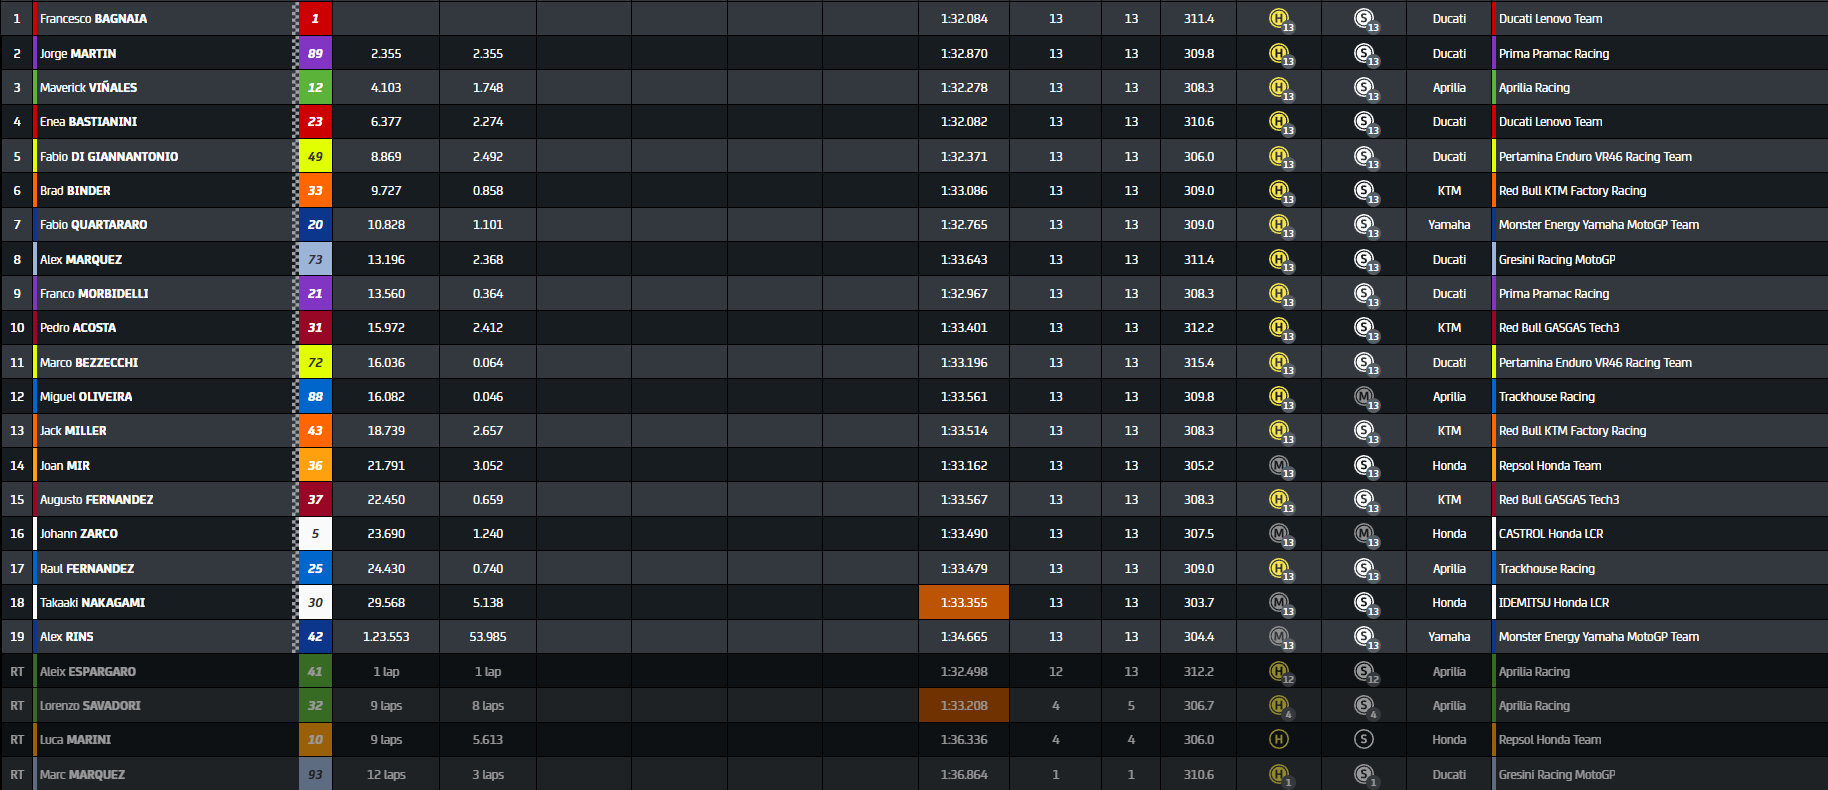Click the RT status for Aleix Espargaro
Image resolution: width=1828 pixels, height=790 pixels.
[17, 672]
